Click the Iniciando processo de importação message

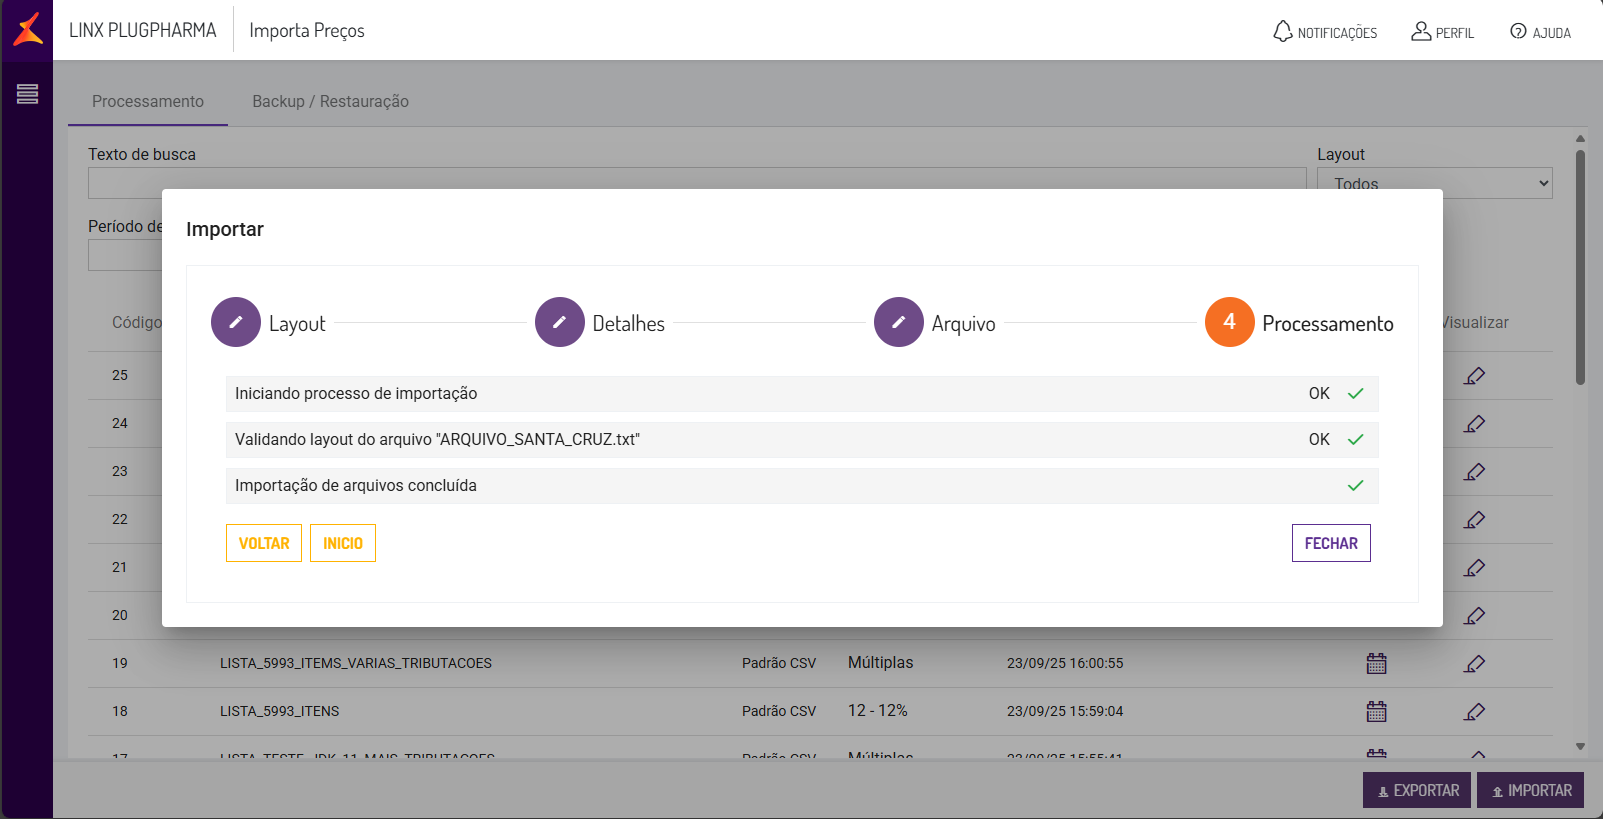[356, 393]
